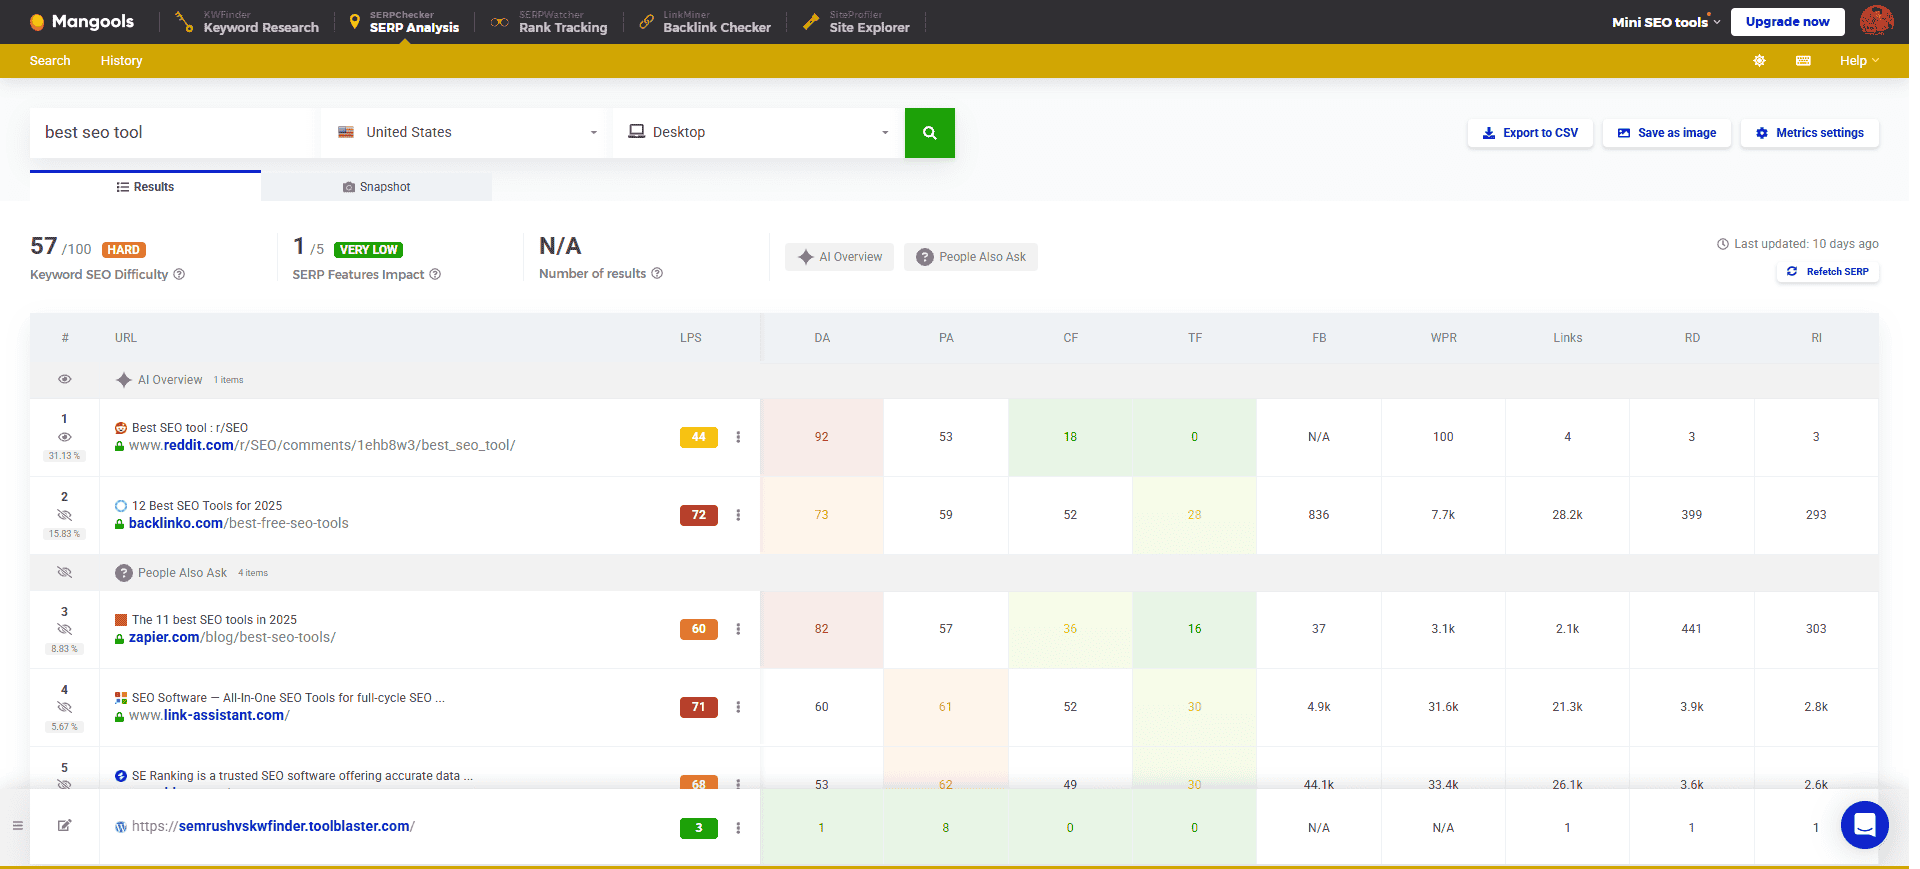Edit the compared URL pencil icon
Screen dimensions: 1920x869
[64, 826]
